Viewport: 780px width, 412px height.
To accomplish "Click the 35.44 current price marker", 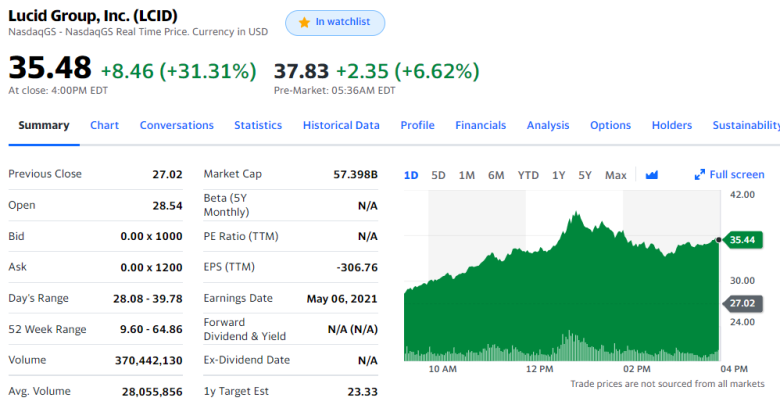I will (742, 240).
